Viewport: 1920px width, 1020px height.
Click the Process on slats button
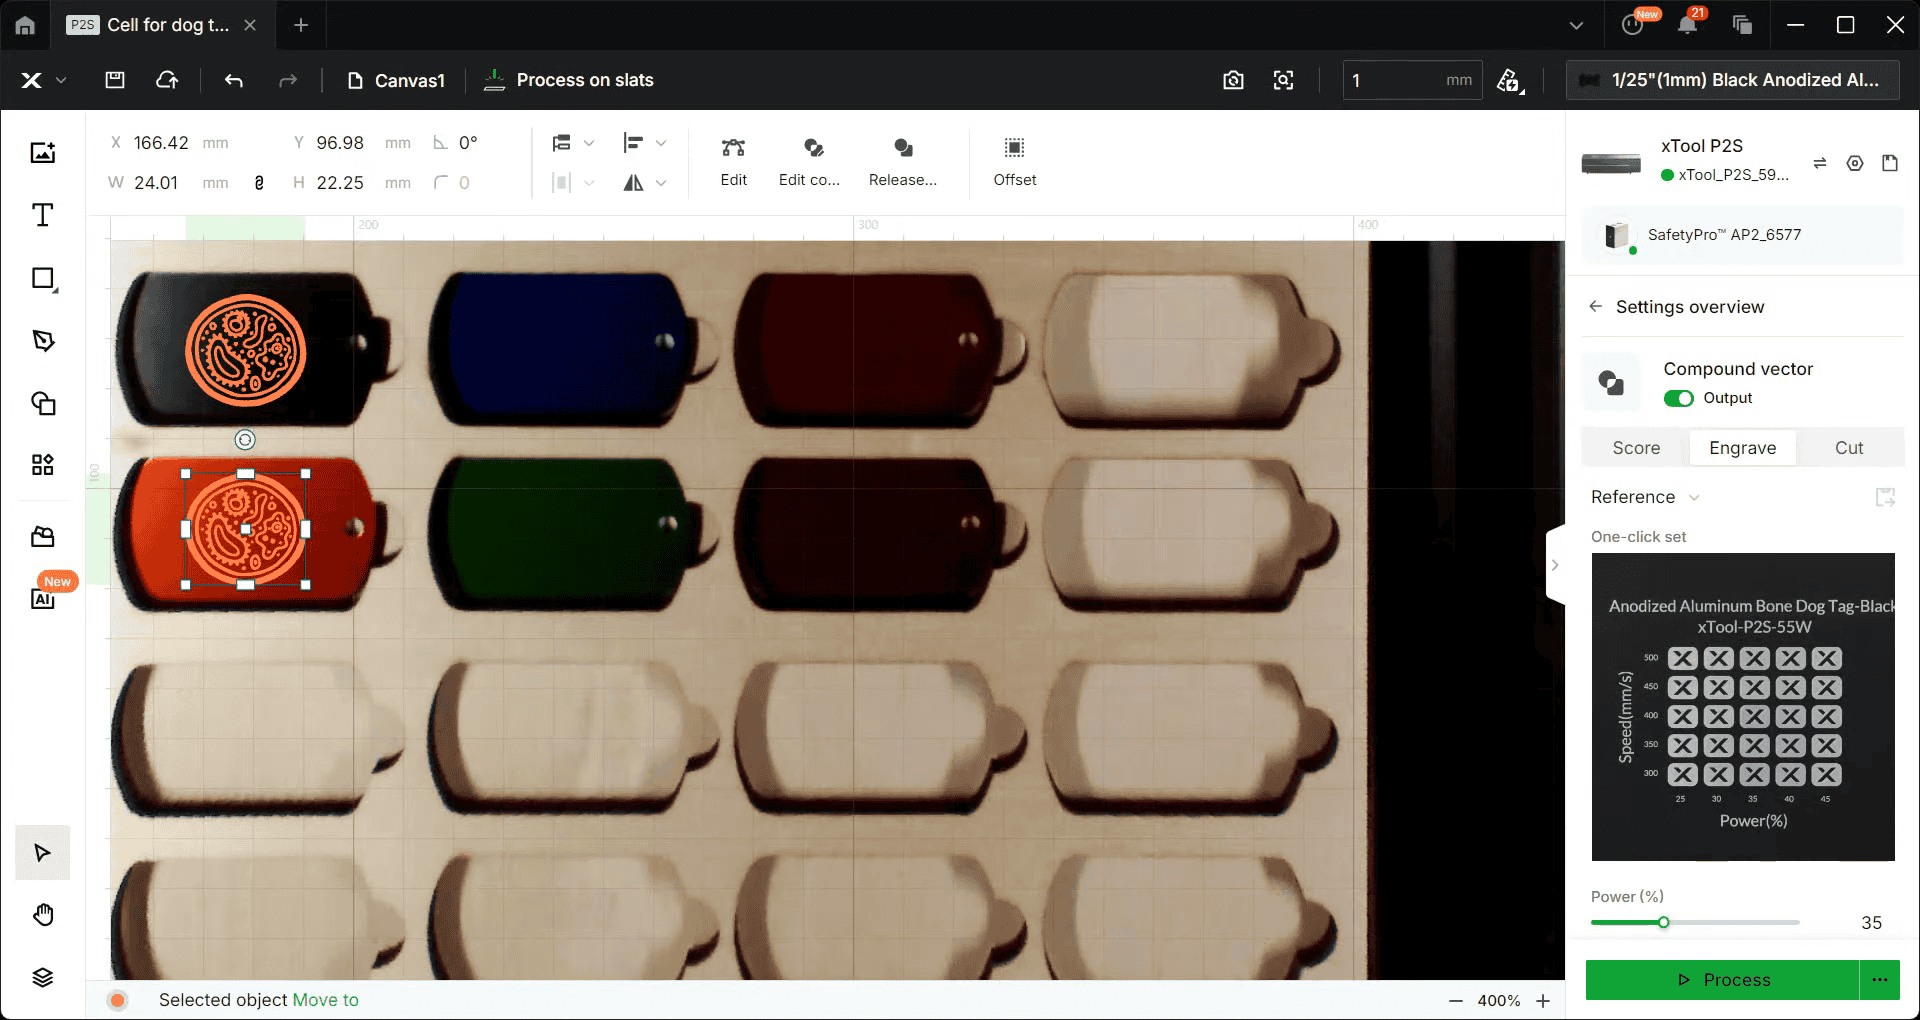568,80
